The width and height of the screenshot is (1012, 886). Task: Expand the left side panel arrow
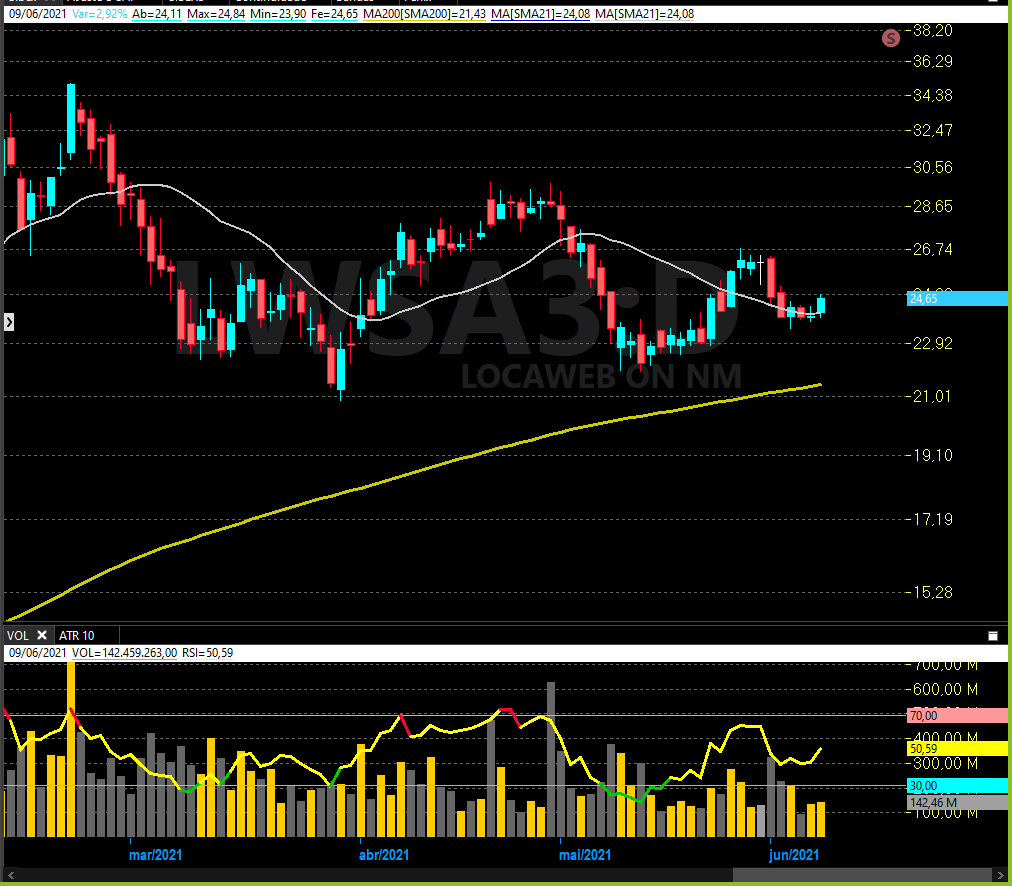tap(9, 321)
